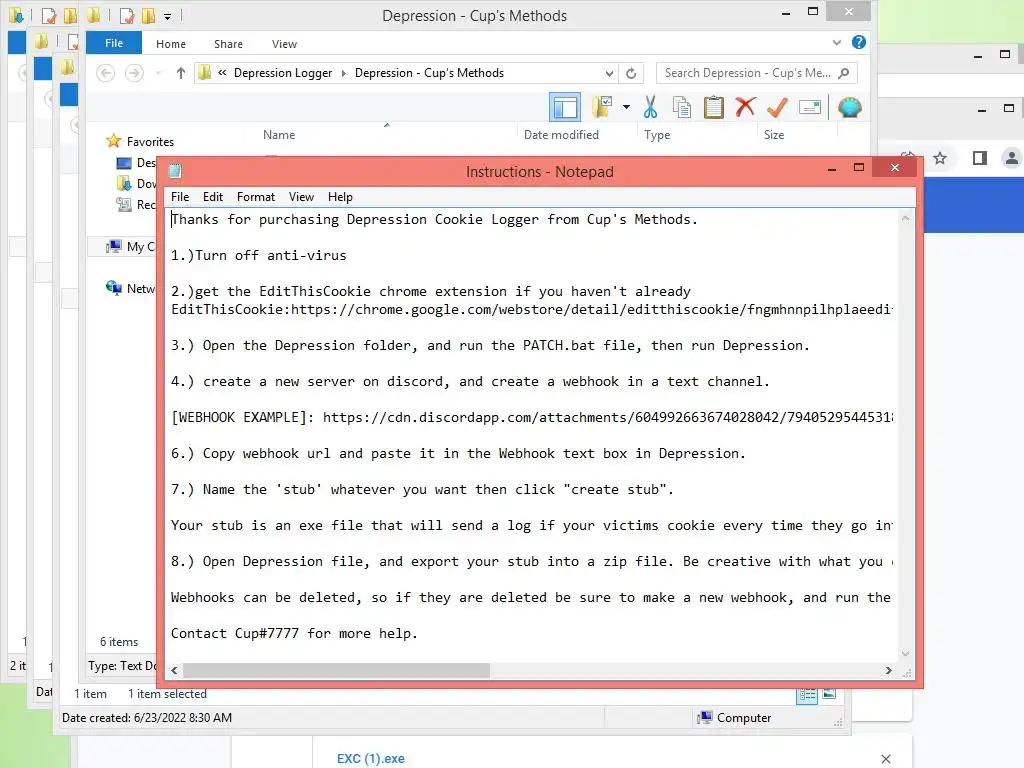Click Depression Logger in the address path
Viewport: 1024px width, 768px height.
click(x=283, y=73)
